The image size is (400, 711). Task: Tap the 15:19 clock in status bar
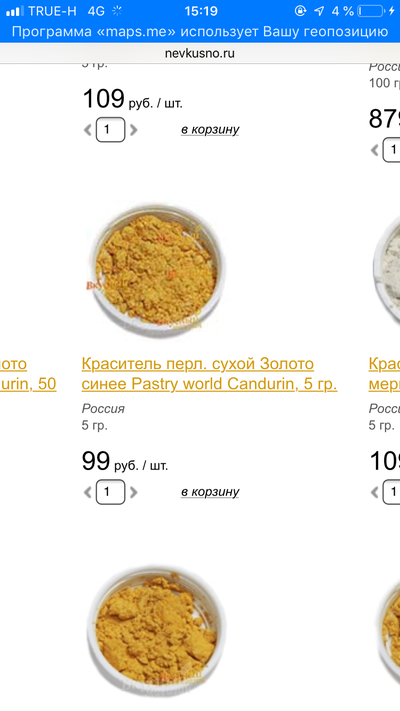coord(201,11)
